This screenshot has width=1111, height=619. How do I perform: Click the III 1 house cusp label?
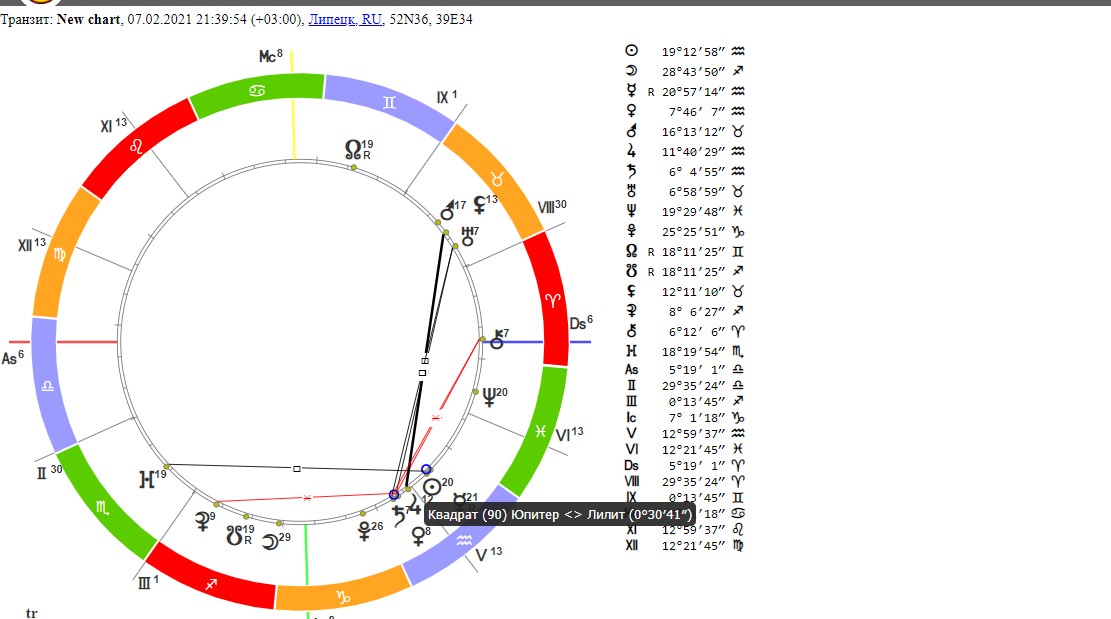tap(148, 582)
